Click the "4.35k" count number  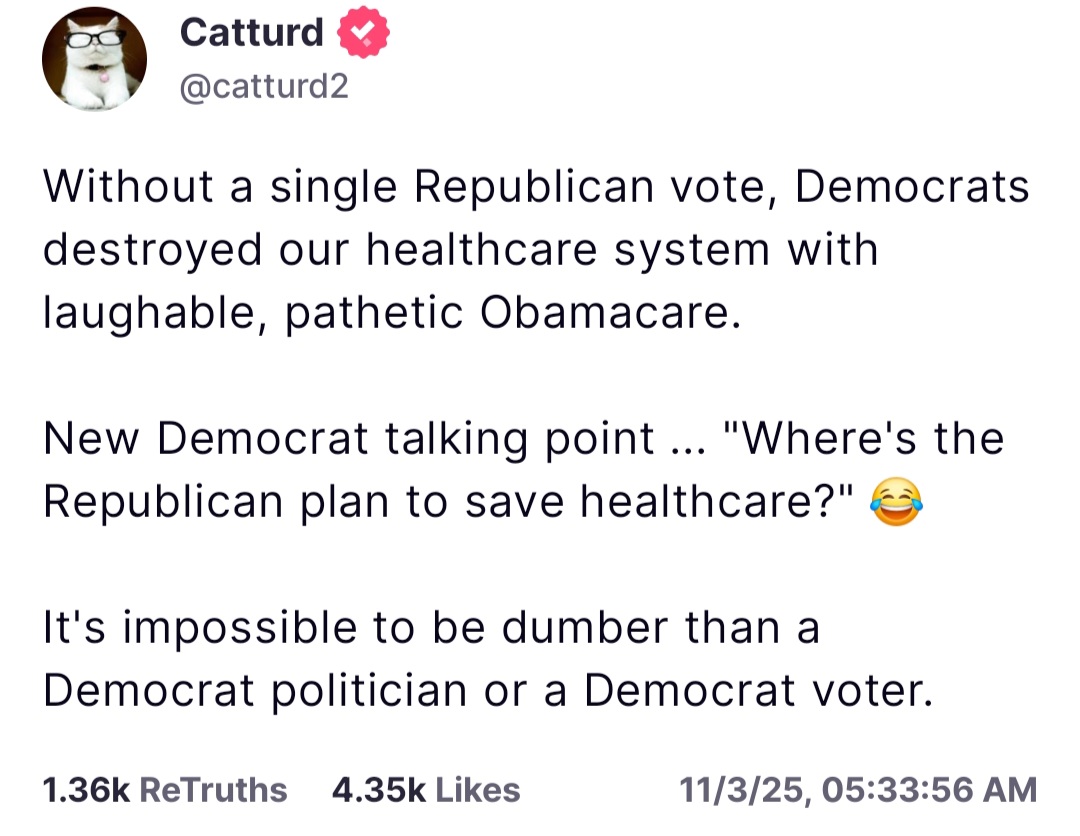pyautogui.click(x=379, y=790)
